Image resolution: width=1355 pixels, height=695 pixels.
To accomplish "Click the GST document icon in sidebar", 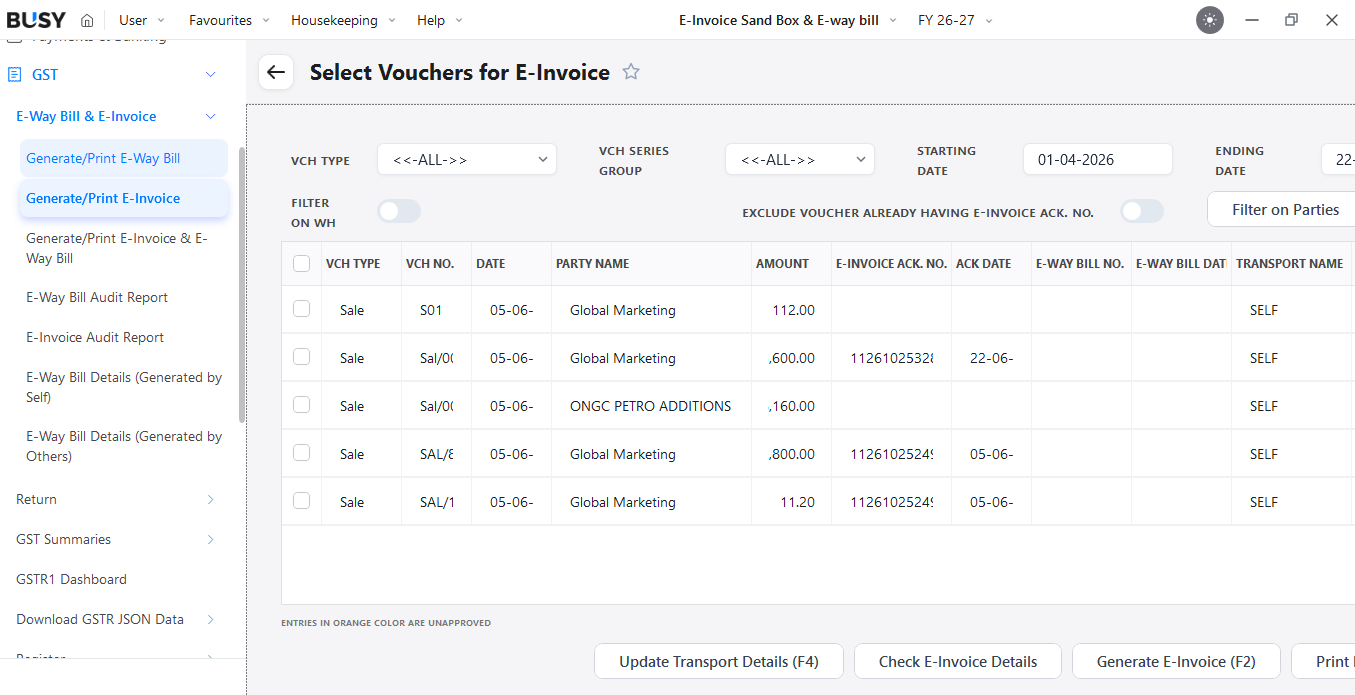I will coord(15,75).
